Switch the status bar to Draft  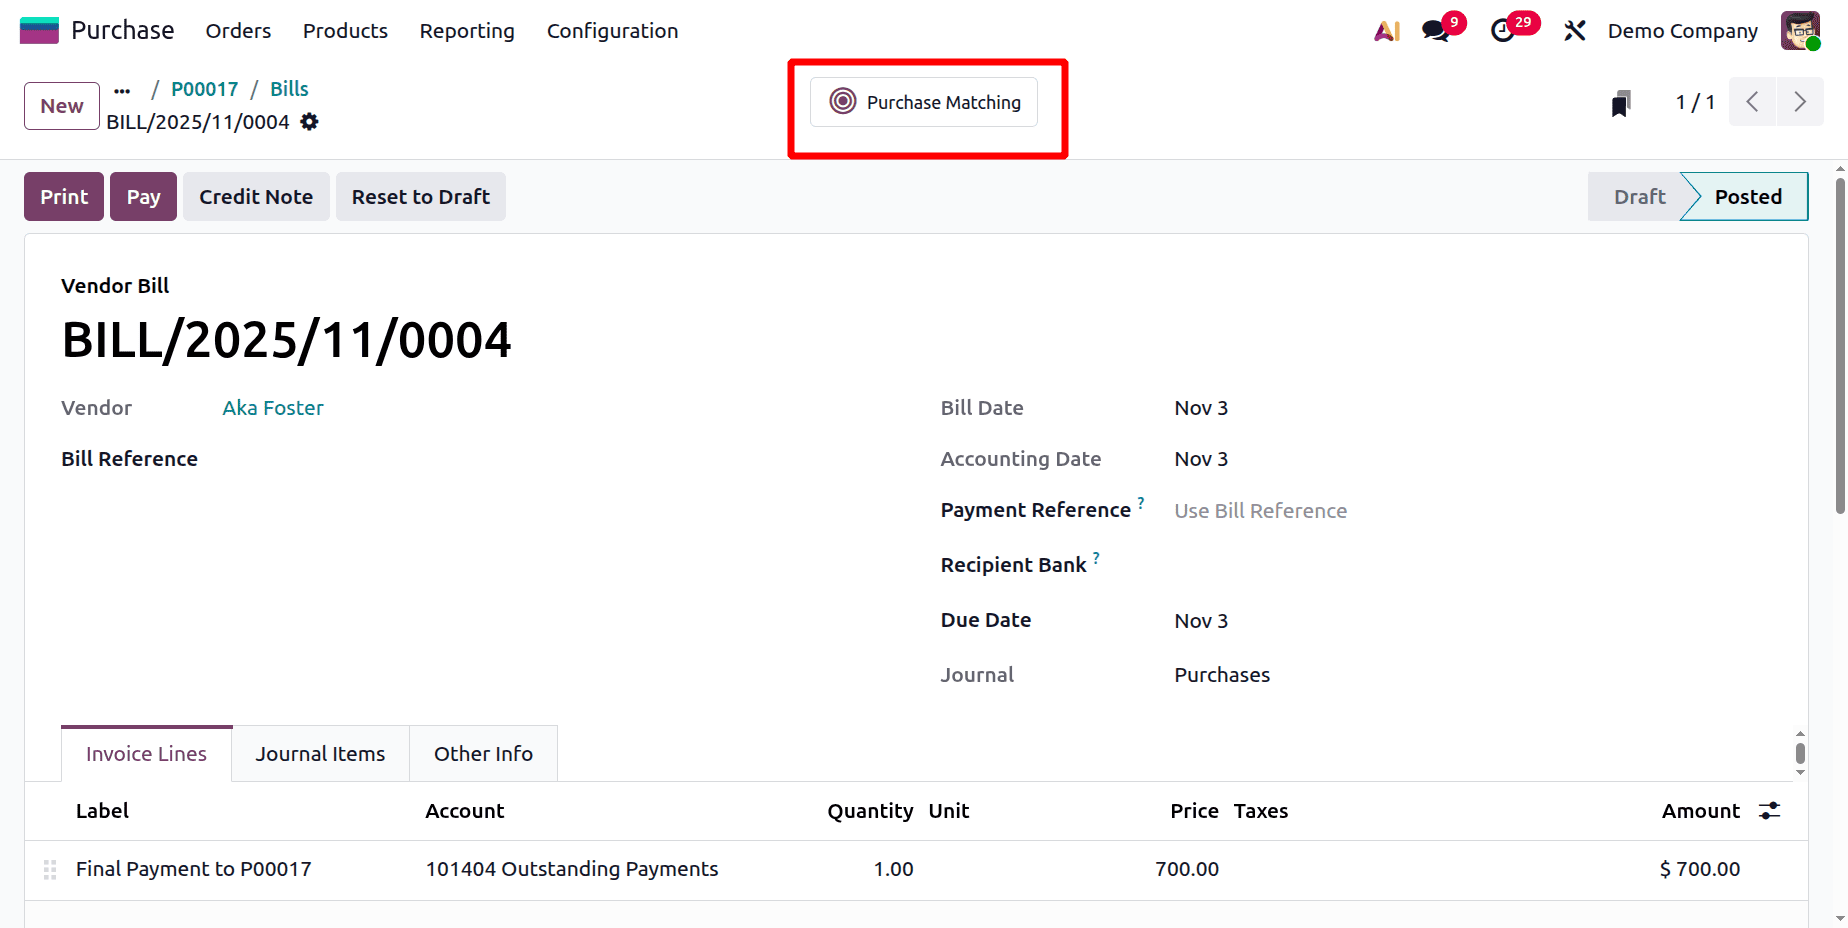point(1639,196)
